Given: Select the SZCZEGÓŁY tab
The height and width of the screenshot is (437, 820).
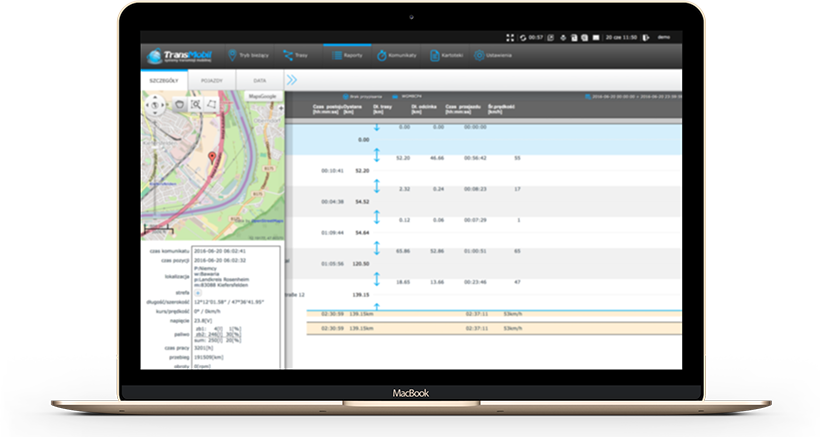Looking at the screenshot, I should pos(164,79).
